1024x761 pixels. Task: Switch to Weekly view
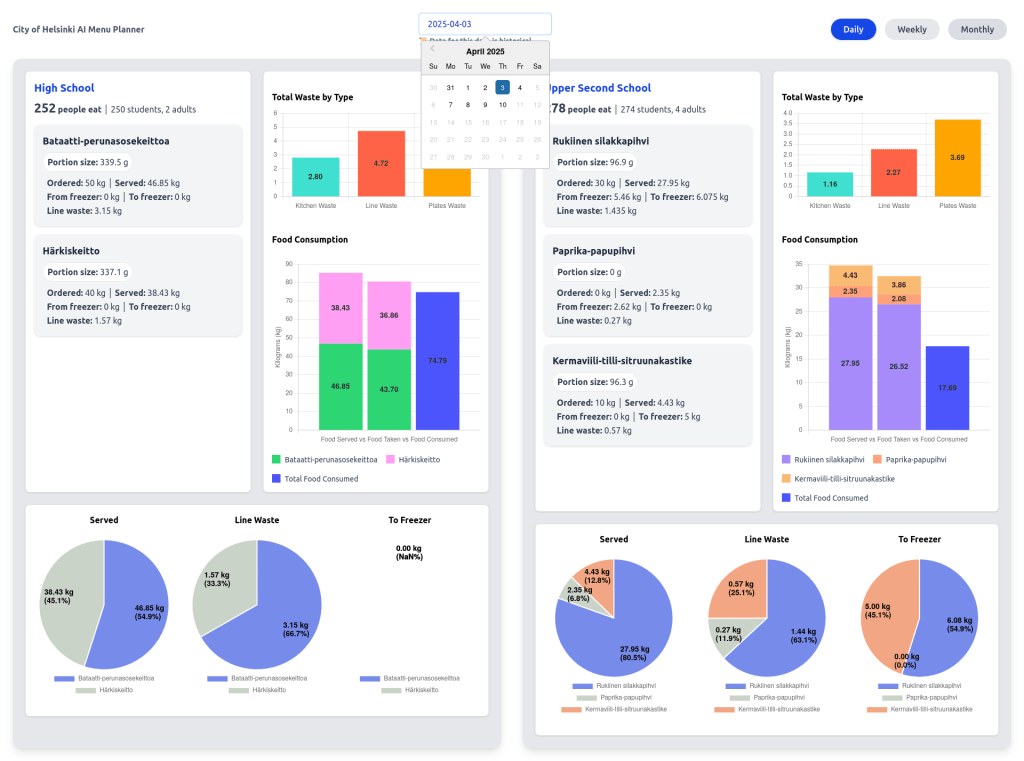[911, 30]
